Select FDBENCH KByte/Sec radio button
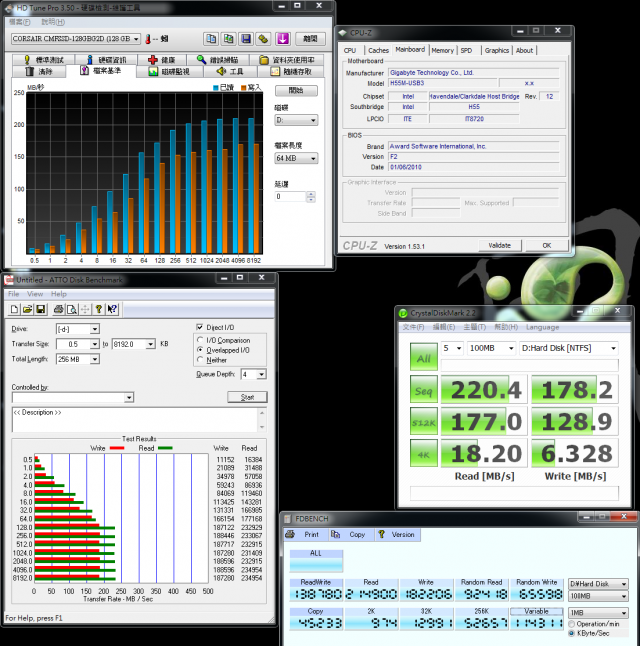 [x=572, y=633]
